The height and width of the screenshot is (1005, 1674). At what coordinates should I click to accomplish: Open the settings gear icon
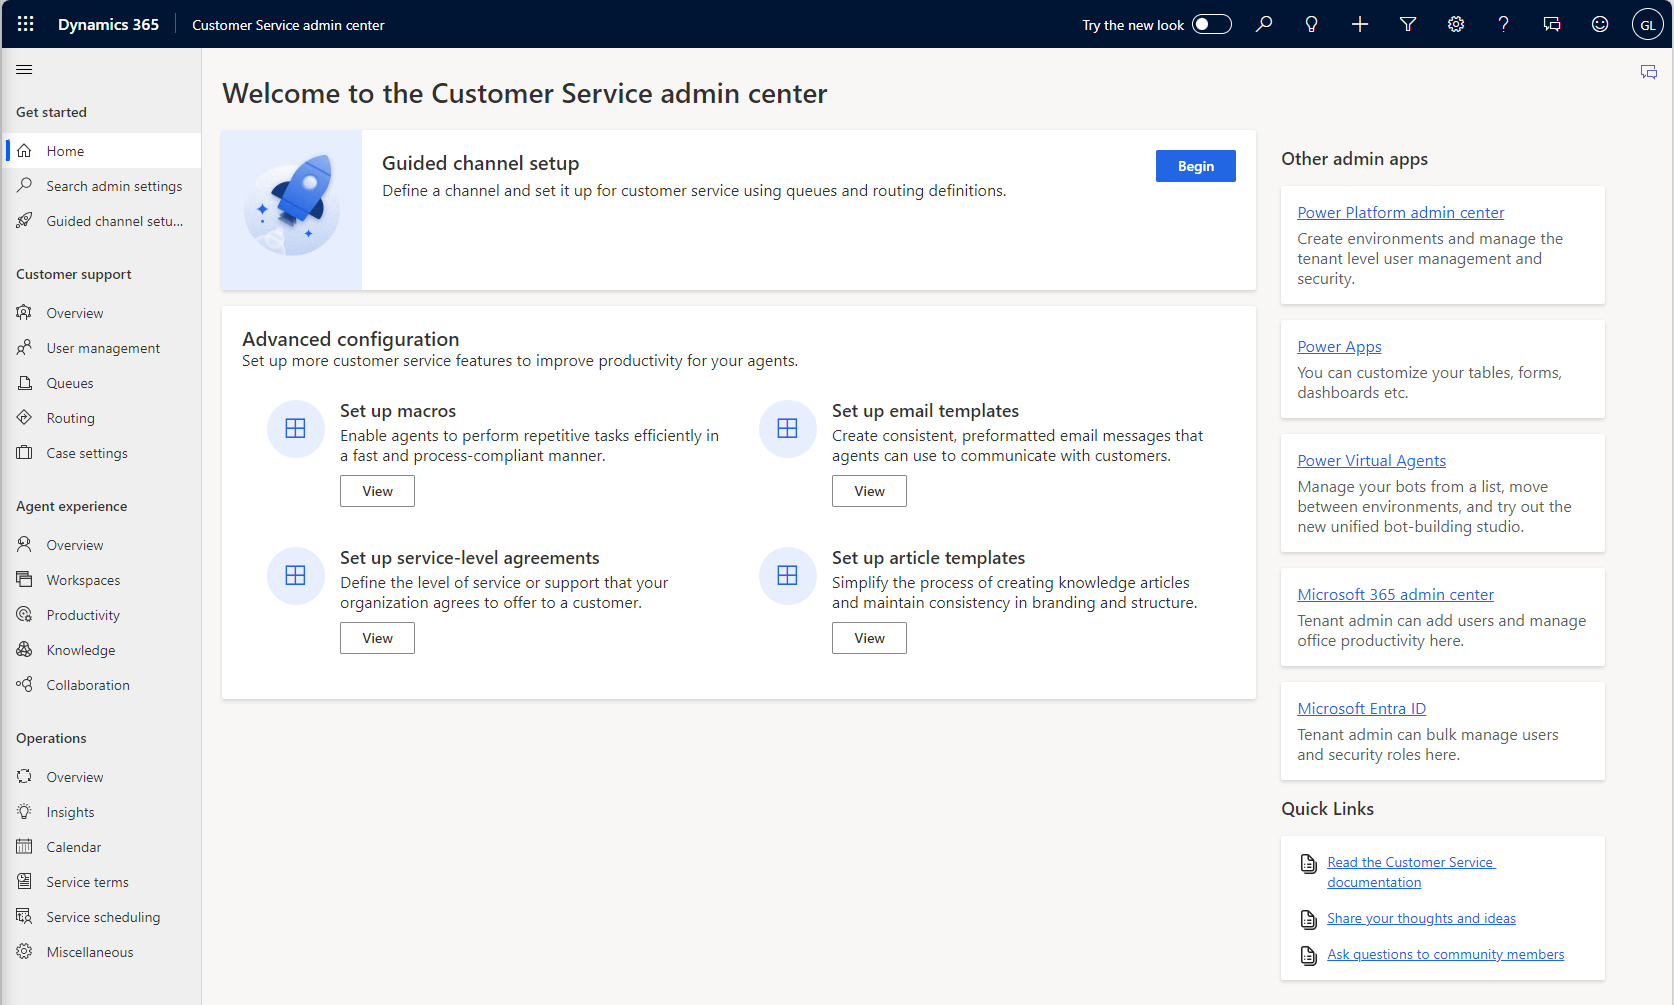tap(1456, 24)
